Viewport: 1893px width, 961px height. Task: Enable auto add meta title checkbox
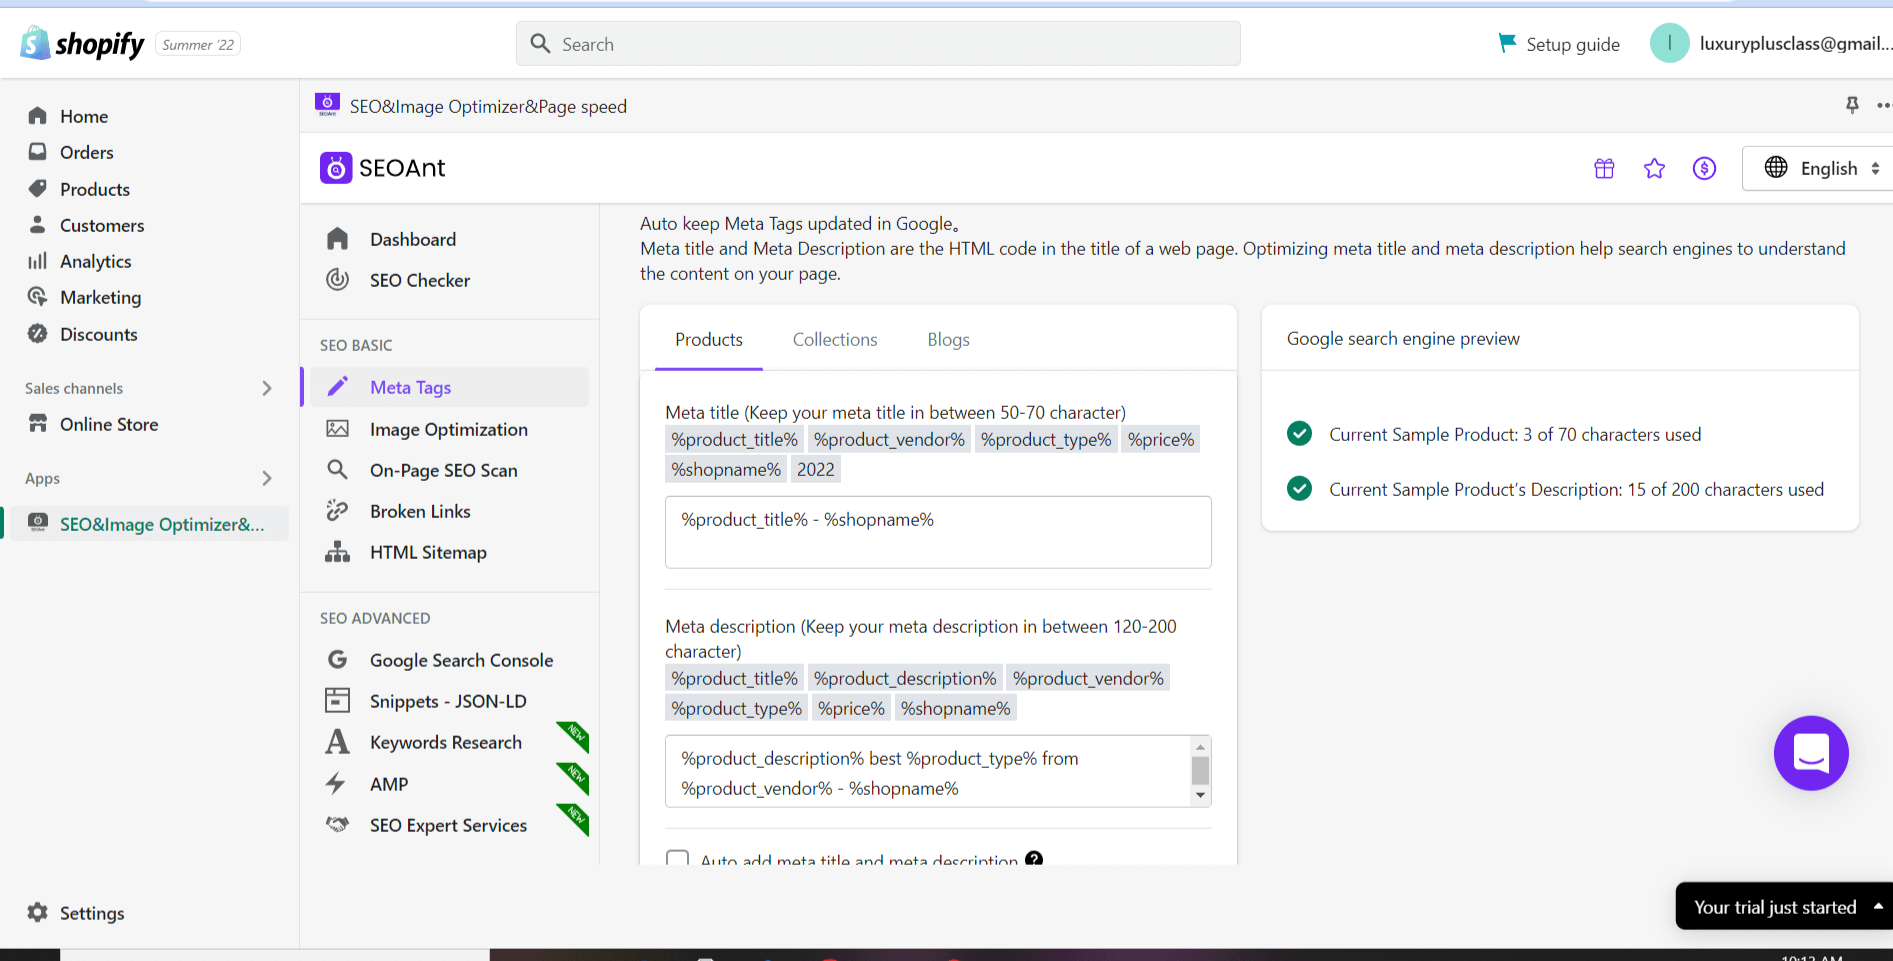[678, 859]
